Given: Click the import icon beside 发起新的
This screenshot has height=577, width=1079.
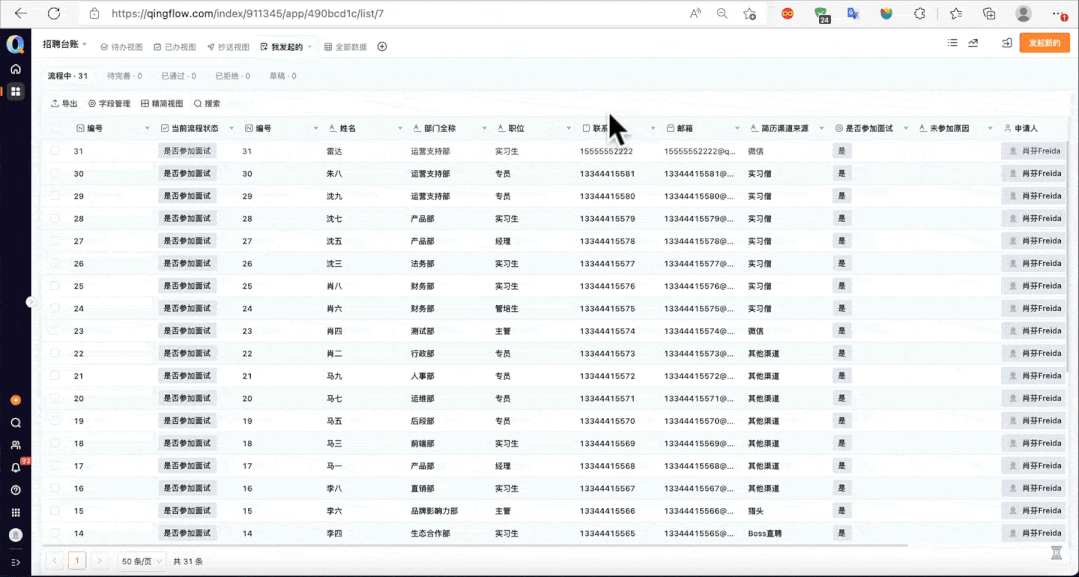Looking at the screenshot, I should point(1006,43).
